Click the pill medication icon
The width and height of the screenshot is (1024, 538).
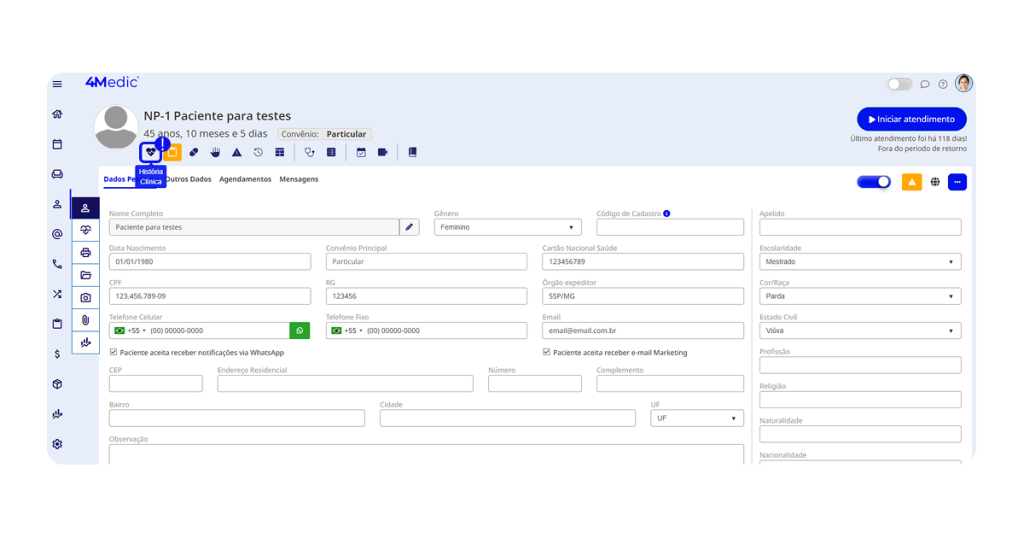tap(194, 153)
